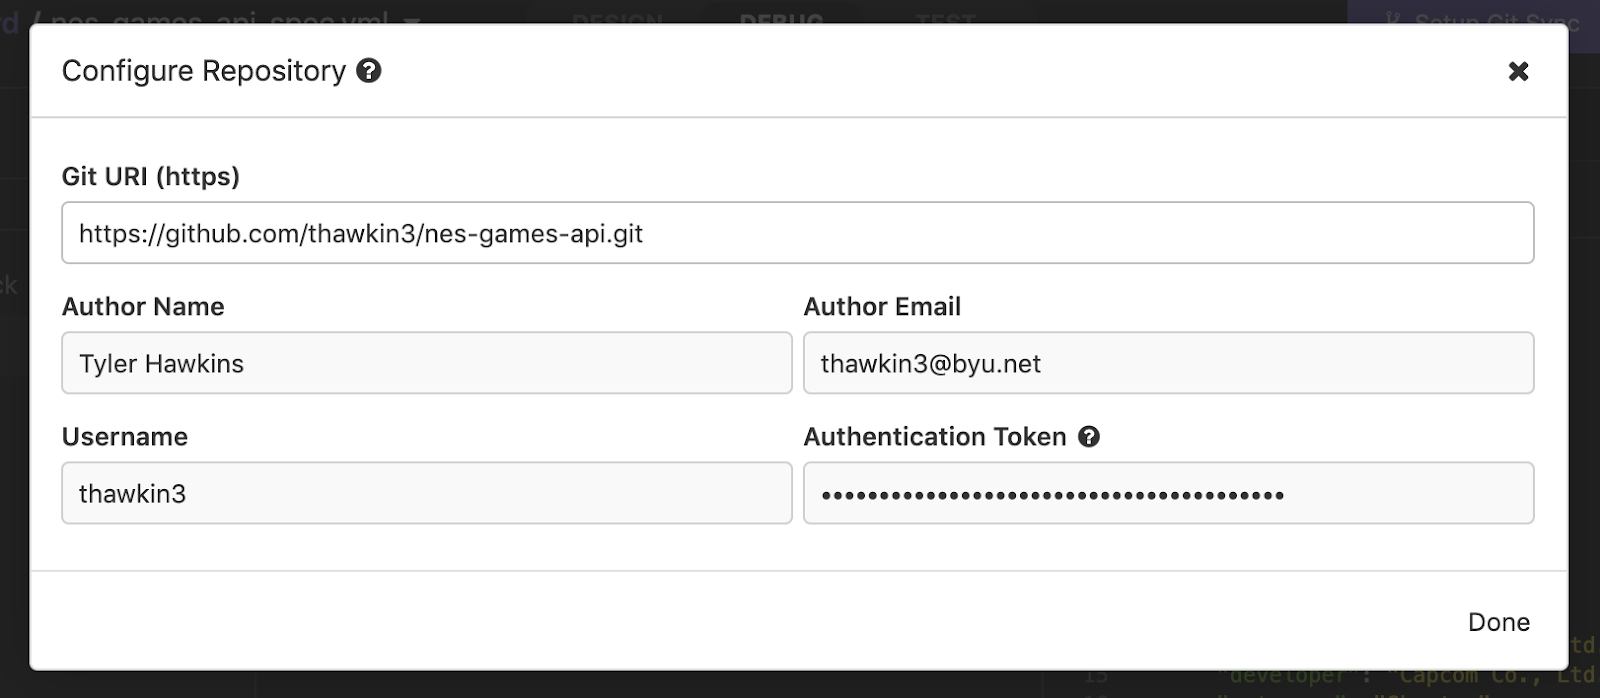This screenshot has height=698, width=1600.
Task: Select the Username input field
Action: [427, 493]
